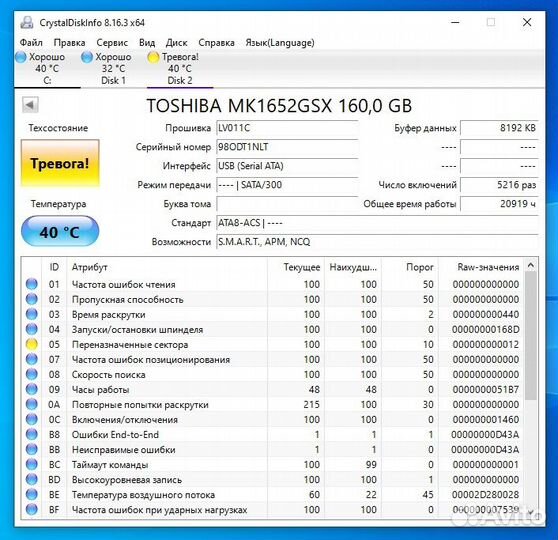Click scrollbar up arrow in attribute list
Screen dimensions: 558x540
coord(531,266)
